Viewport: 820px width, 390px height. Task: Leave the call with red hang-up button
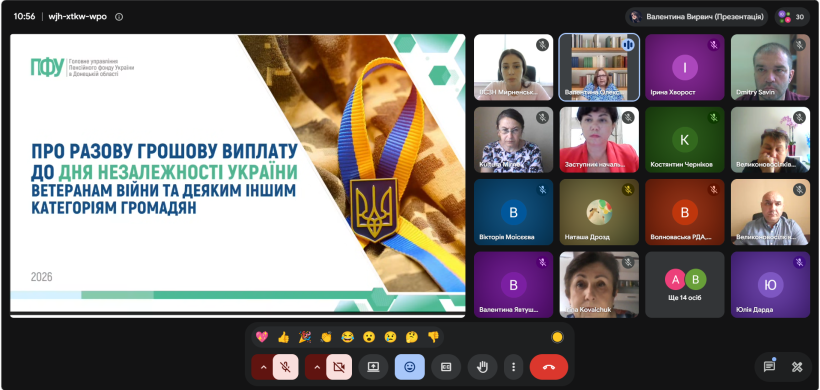coord(549,367)
